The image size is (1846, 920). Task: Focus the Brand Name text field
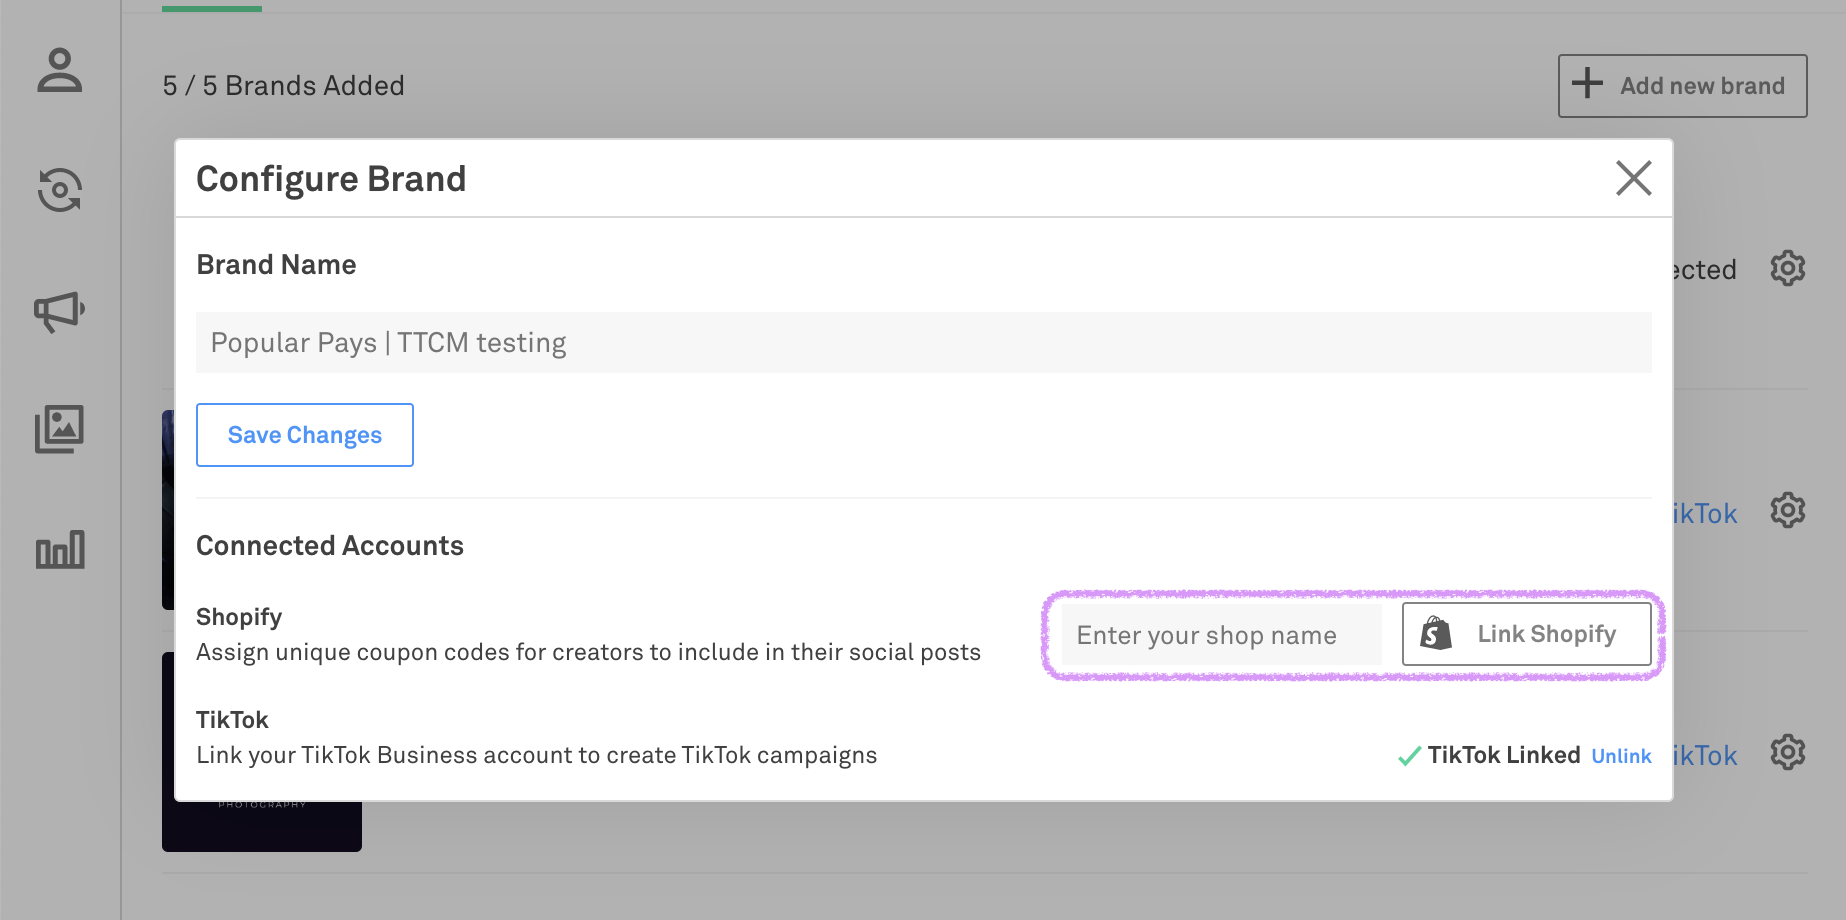(x=923, y=343)
